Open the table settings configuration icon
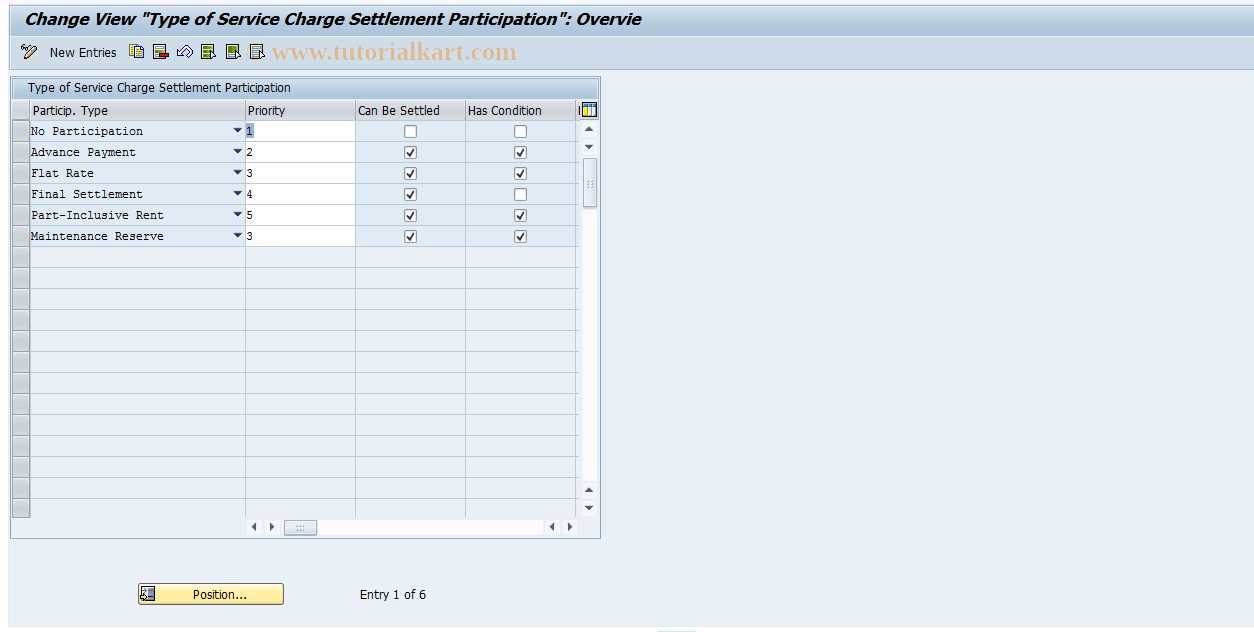1254x632 pixels. (x=588, y=110)
